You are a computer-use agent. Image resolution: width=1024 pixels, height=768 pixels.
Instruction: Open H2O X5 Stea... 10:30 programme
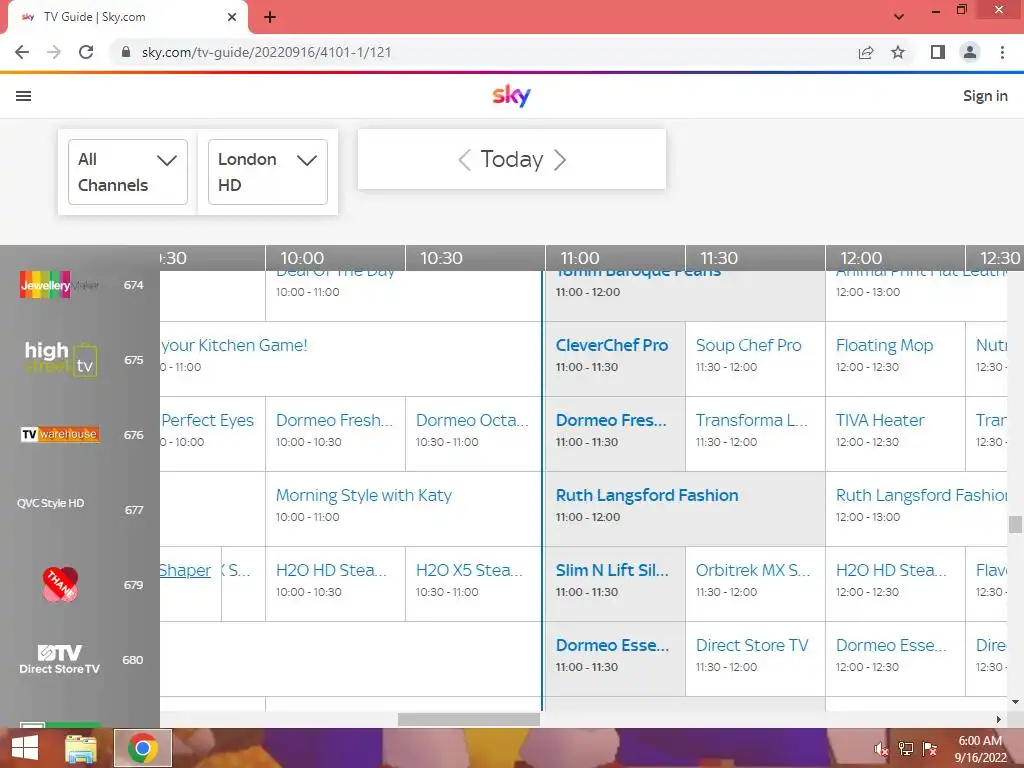tap(473, 584)
